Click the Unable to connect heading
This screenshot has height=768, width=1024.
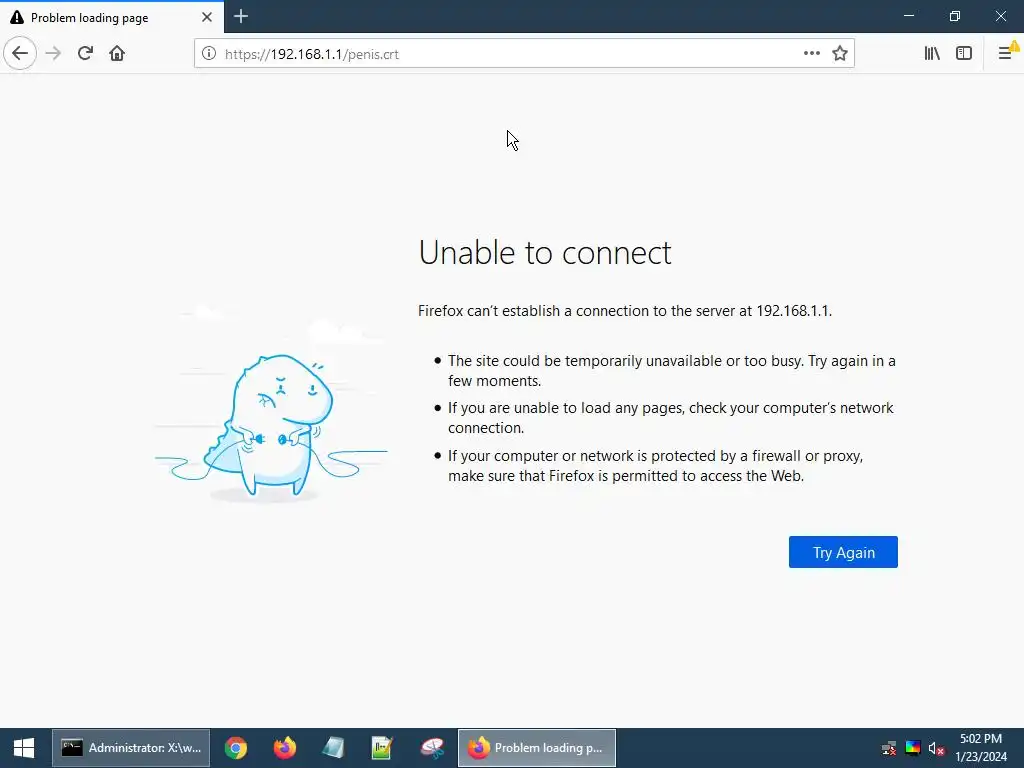(x=545, y=253)
